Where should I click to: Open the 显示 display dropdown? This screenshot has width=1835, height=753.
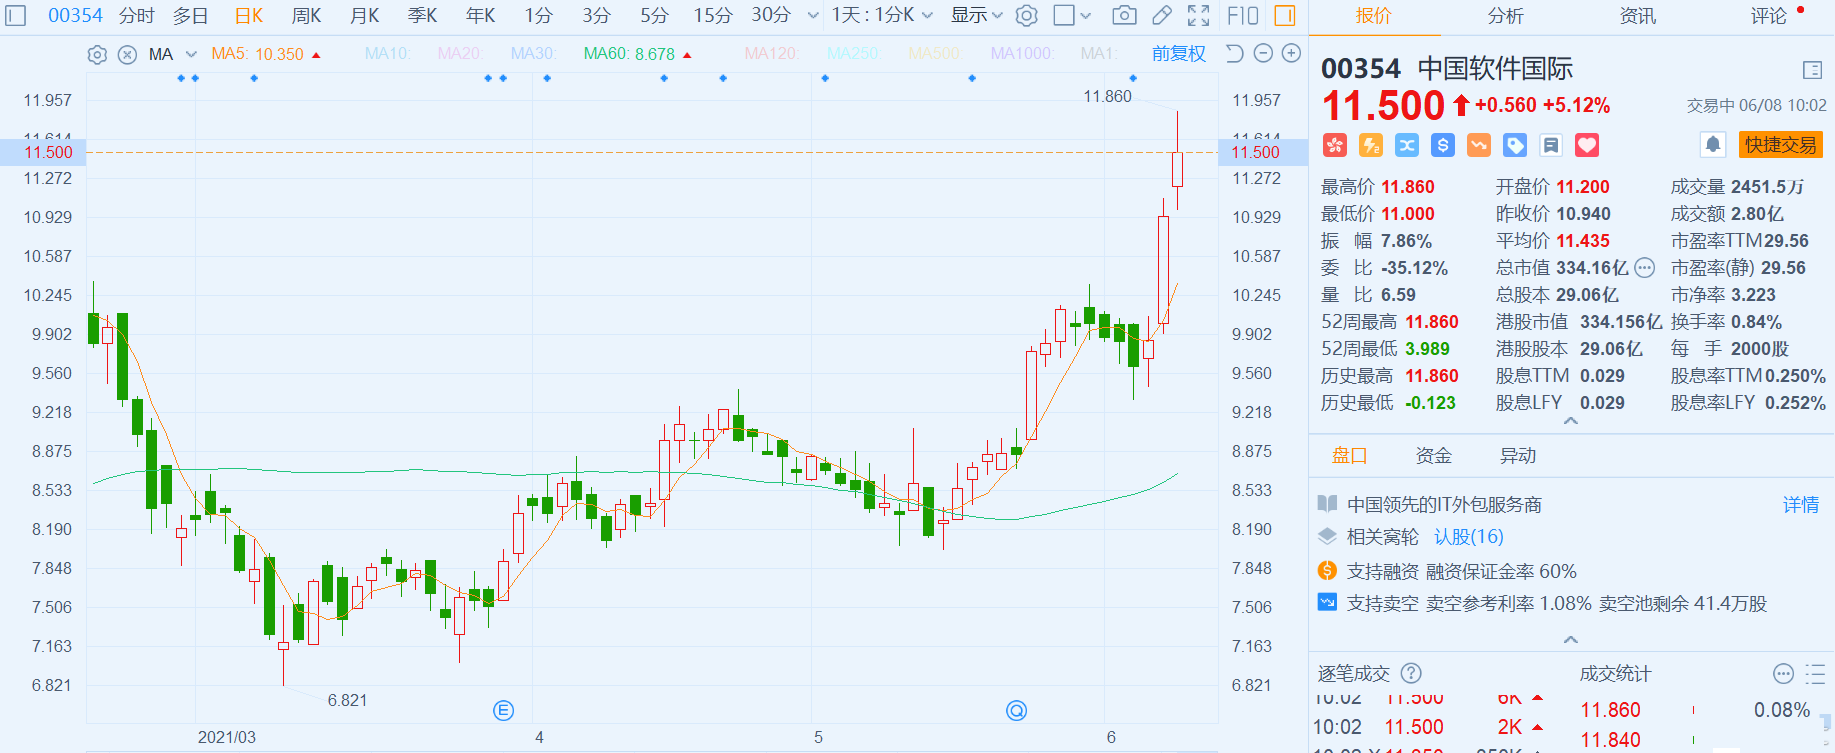tap(977, 15)
